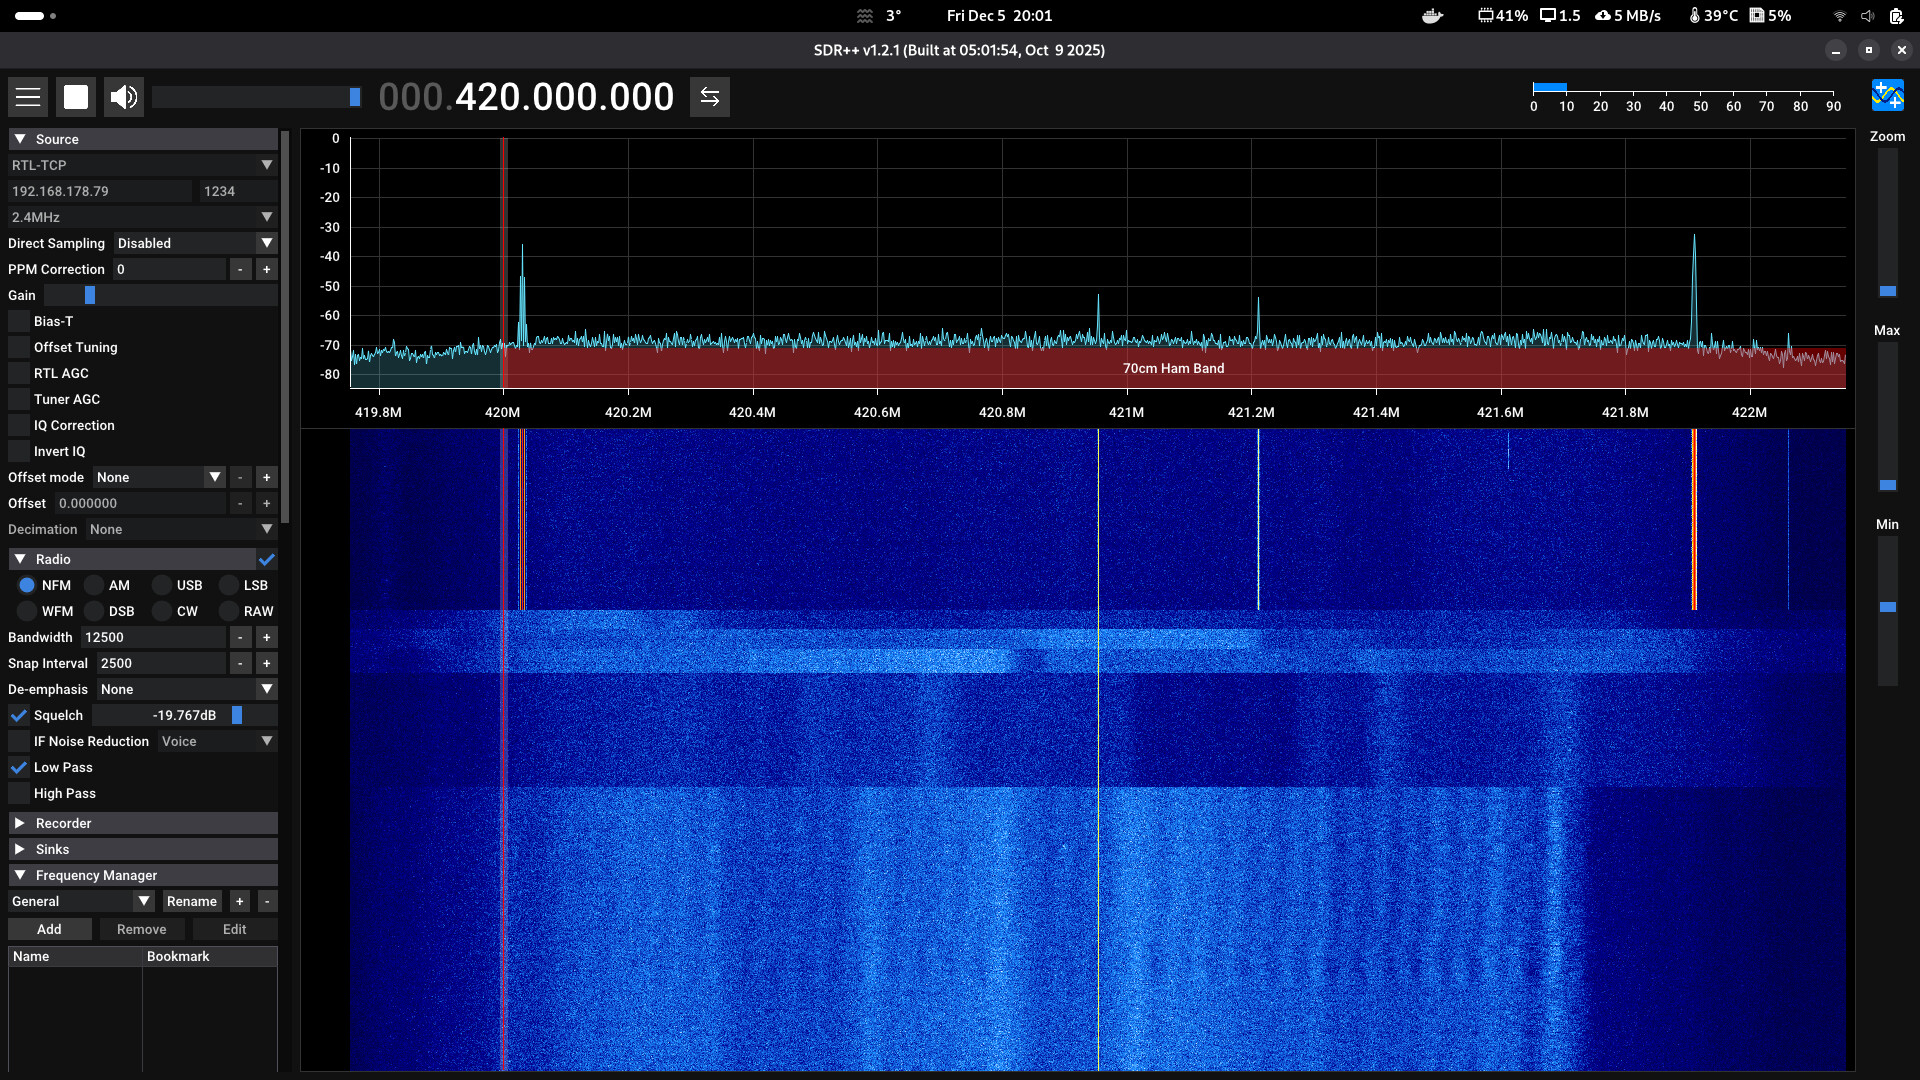Viewport: 1920px width, 1080px height.
Task: Select USB demodulation radio button
Action: [162, 586]
